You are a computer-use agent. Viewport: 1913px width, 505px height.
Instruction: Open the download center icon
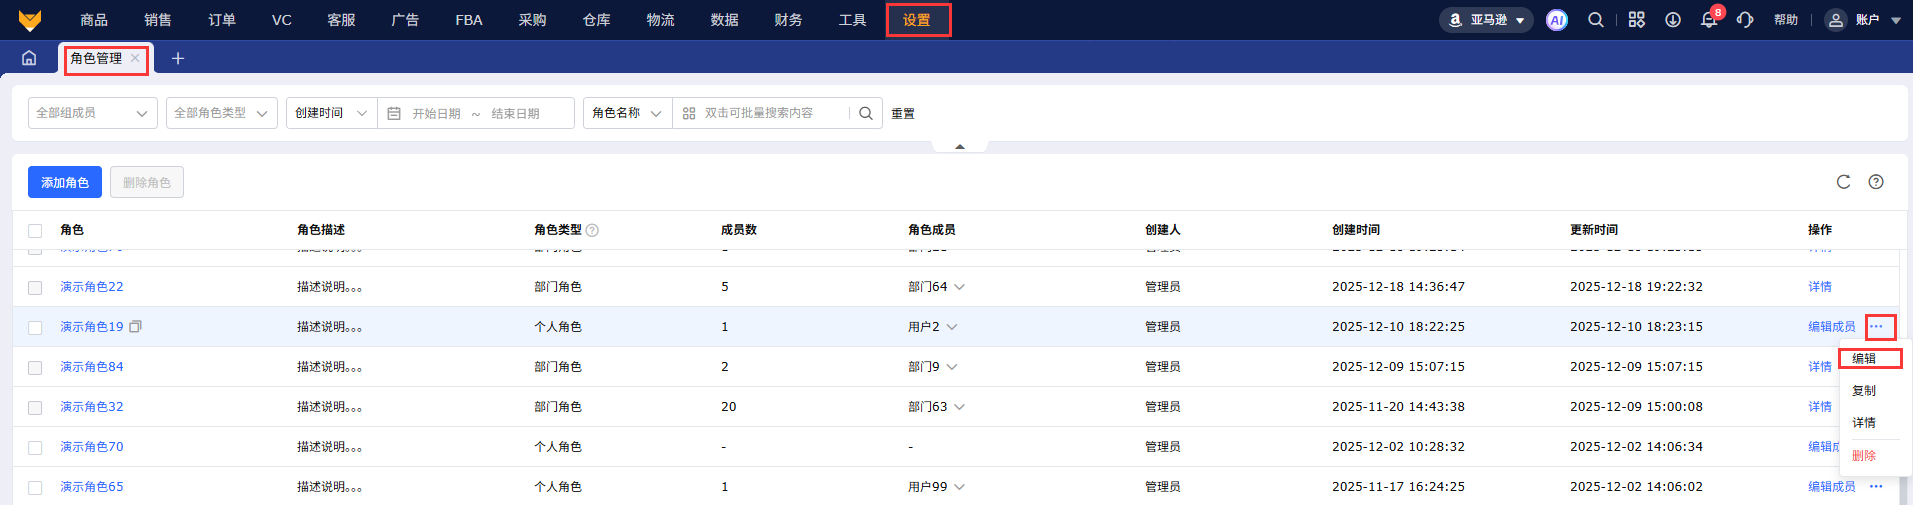(1672, 20)
